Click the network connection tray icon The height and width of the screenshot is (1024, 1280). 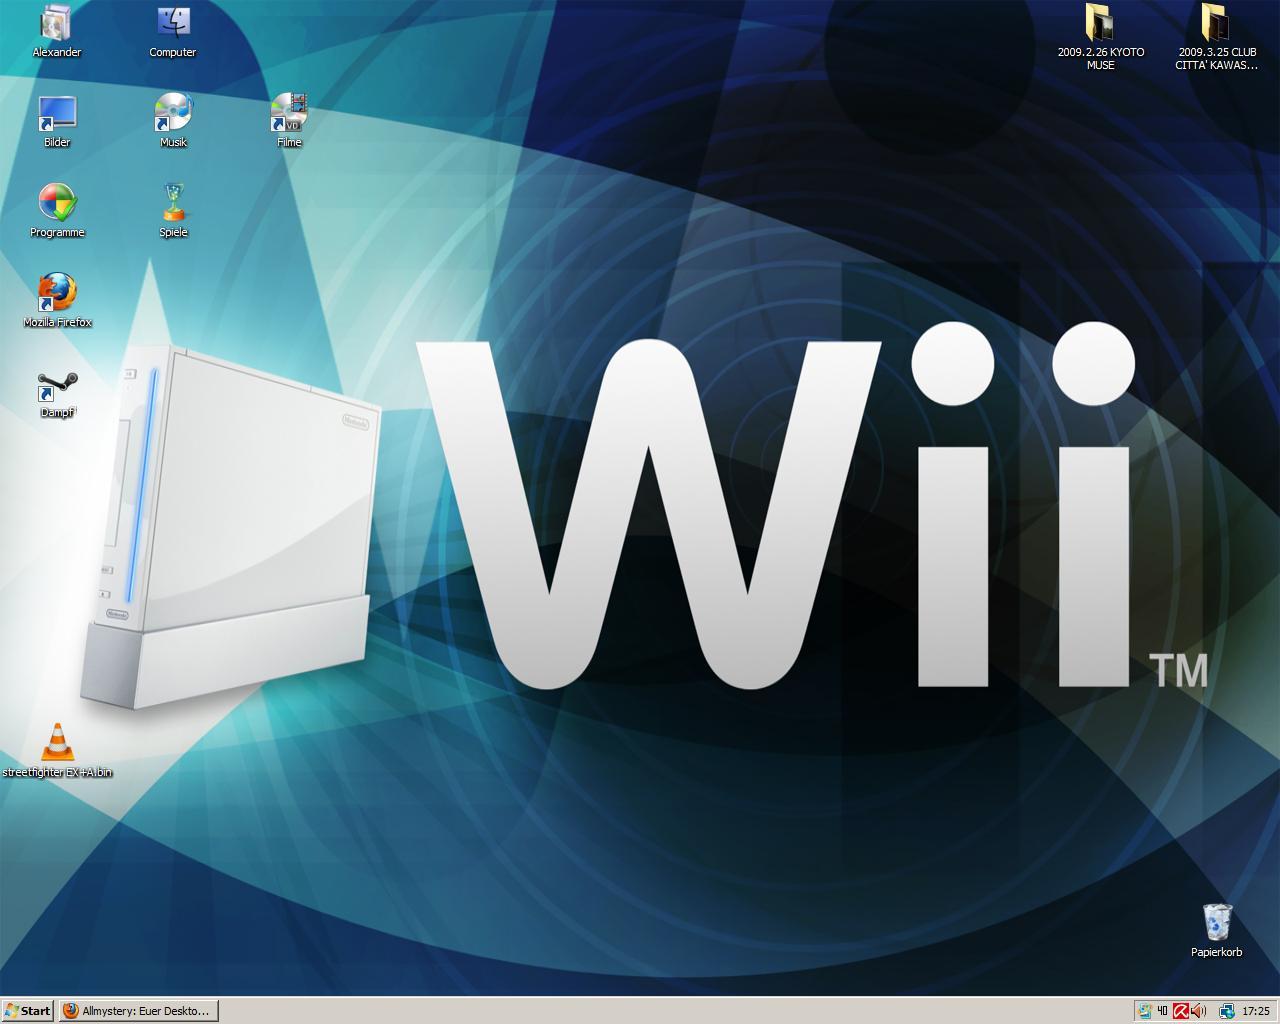coord(1226,1011)
